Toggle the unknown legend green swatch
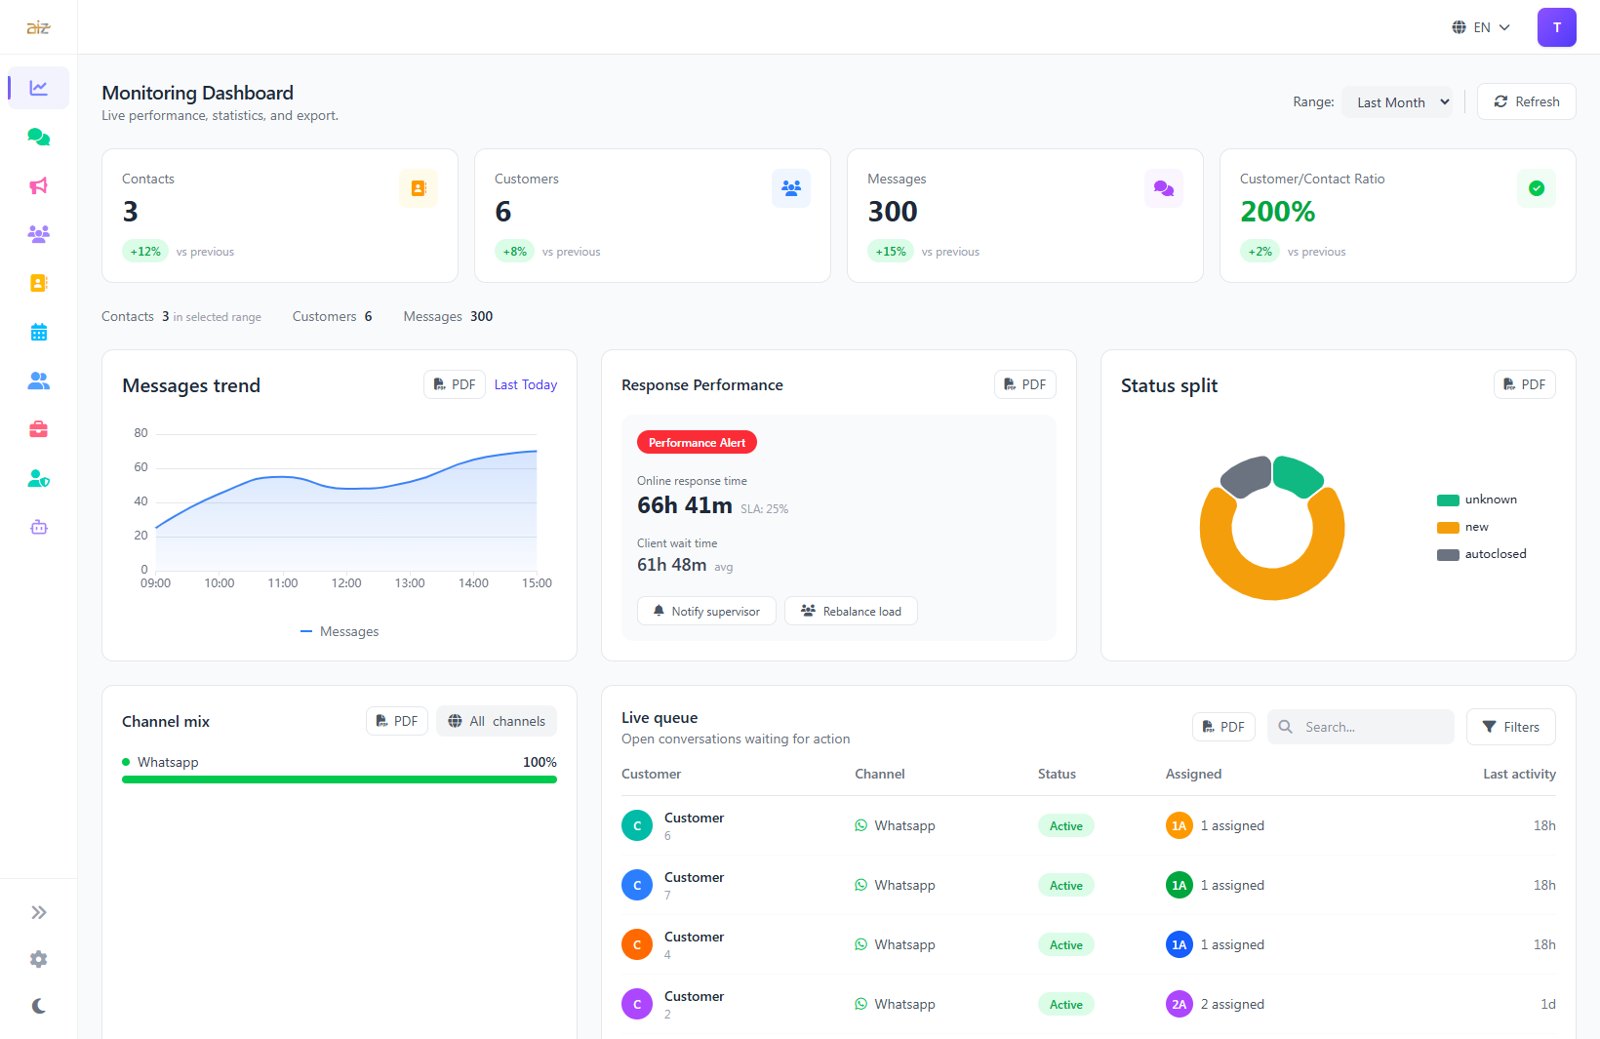Screen dimensions: 1600x1039 pos(1448,500)
